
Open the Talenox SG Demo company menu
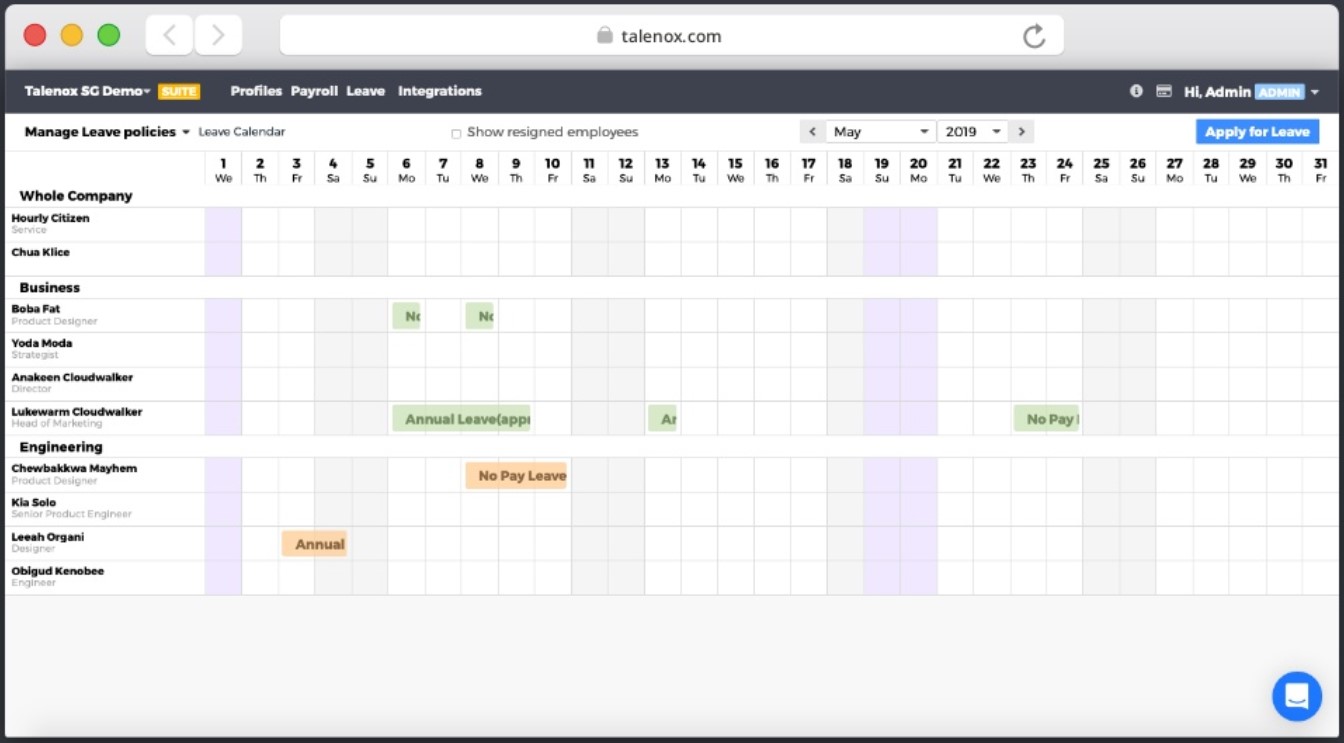coord(87,91)
